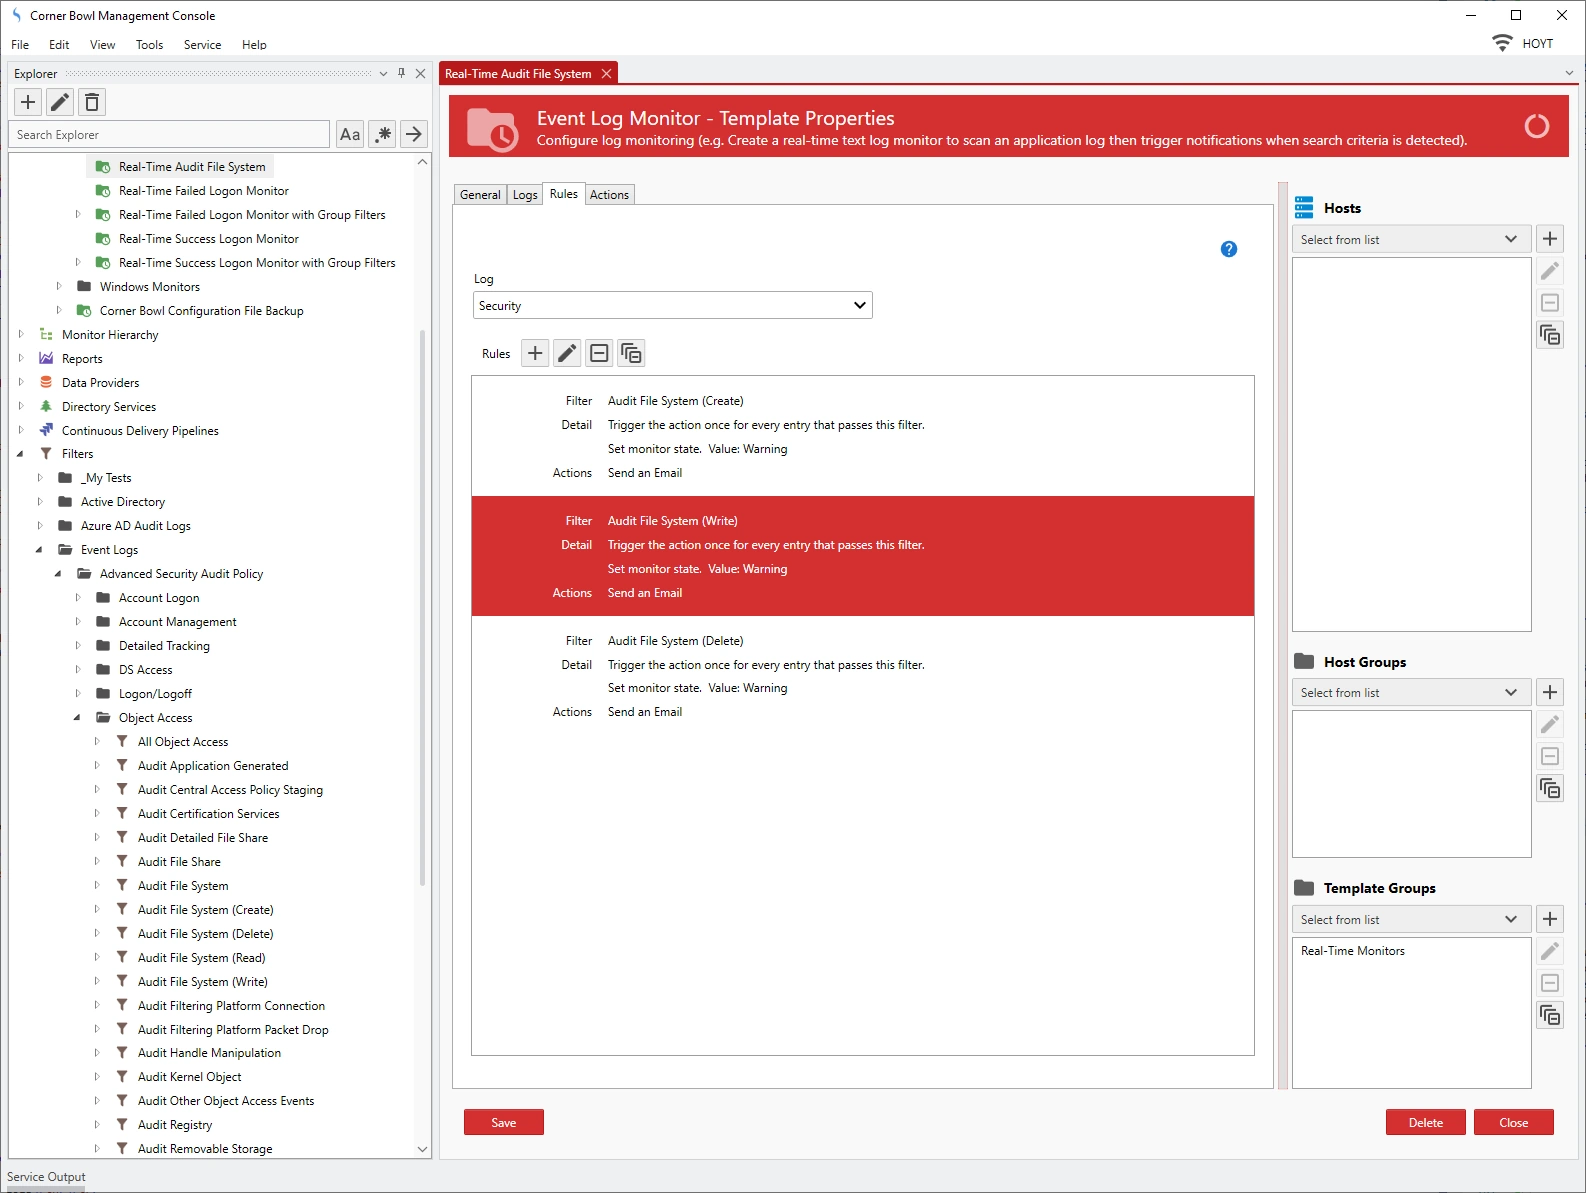Open the Tools menu
The height and width of the screenshot is (1193, 1586).
click(149, 45)
